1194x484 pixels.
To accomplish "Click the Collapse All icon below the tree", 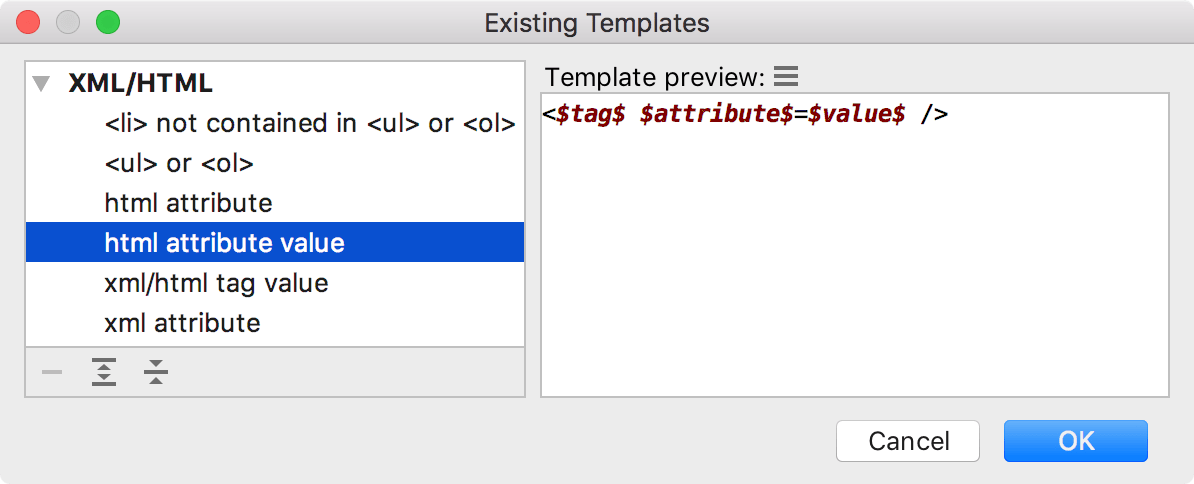I will click(155, 373).
